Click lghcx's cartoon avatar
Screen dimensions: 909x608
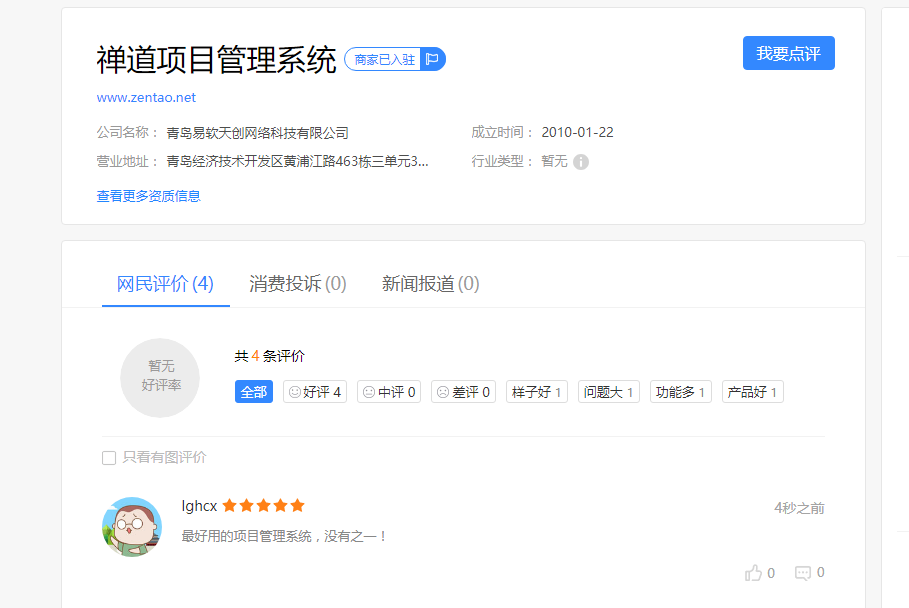tap(132, 526)
